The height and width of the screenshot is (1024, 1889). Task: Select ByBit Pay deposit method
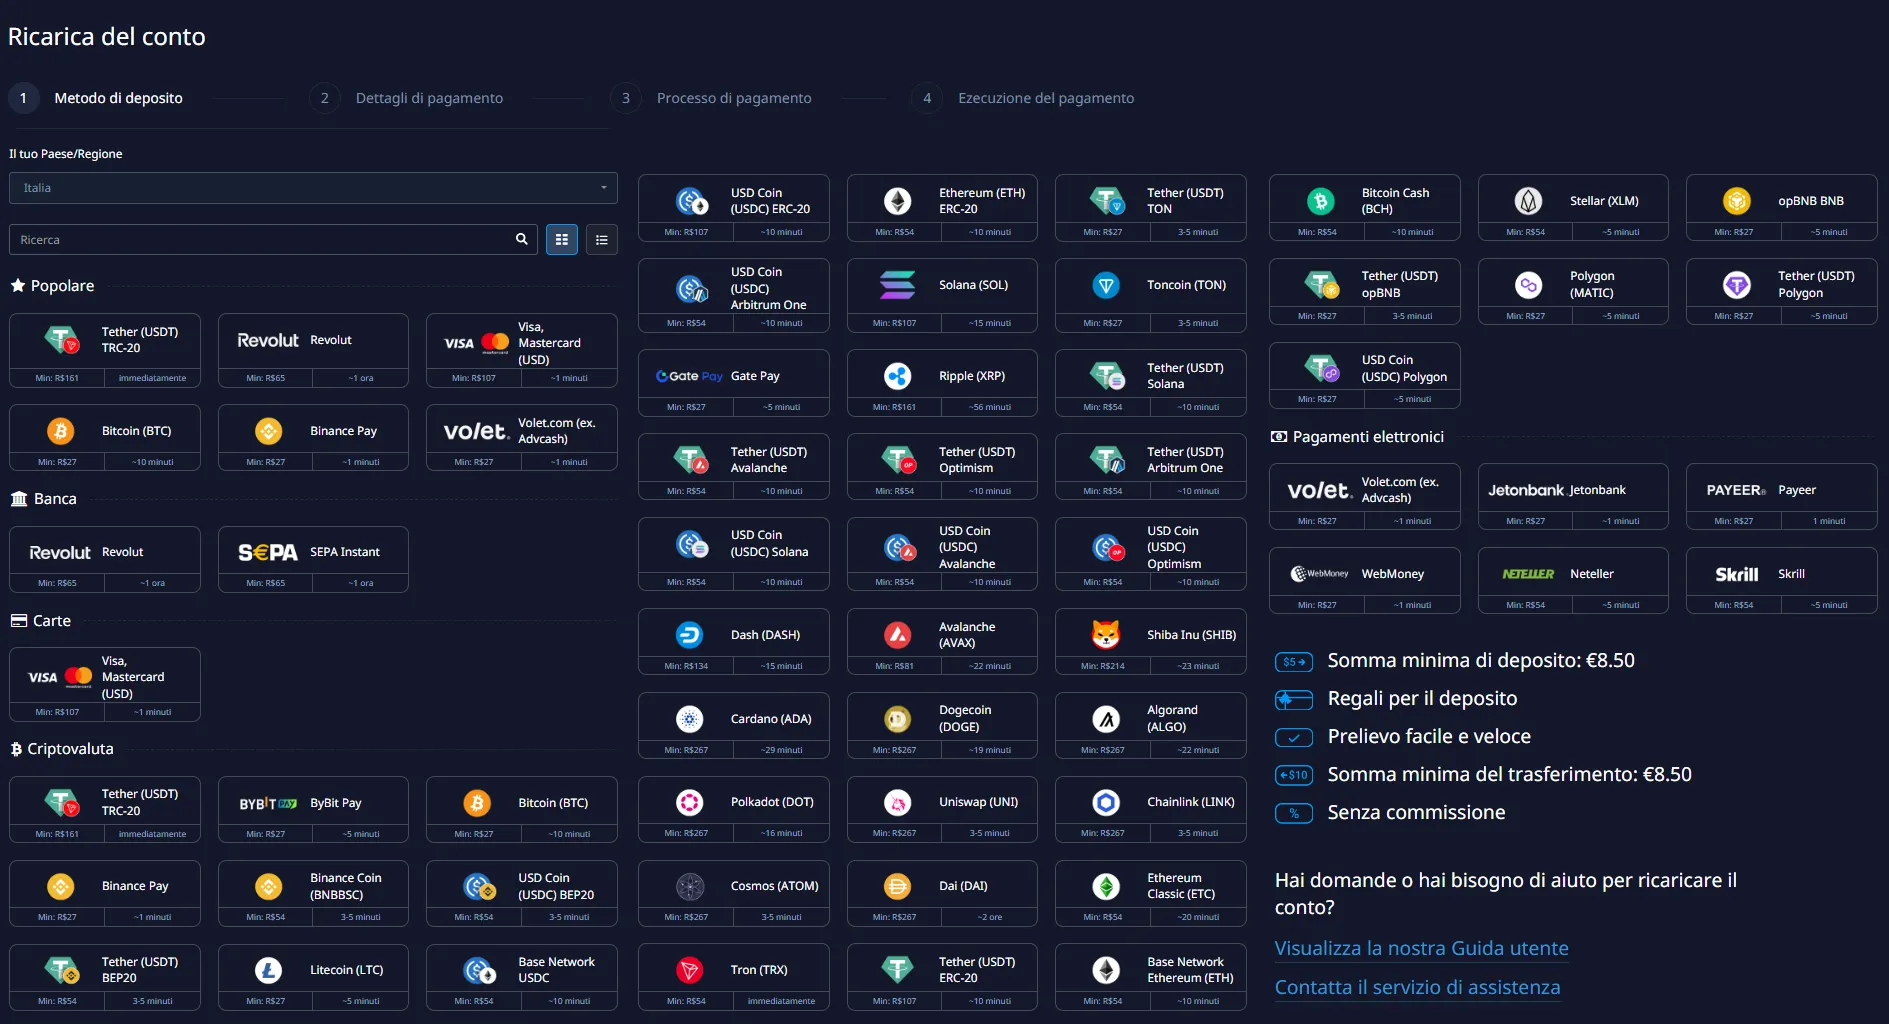[x=313, y=804]
